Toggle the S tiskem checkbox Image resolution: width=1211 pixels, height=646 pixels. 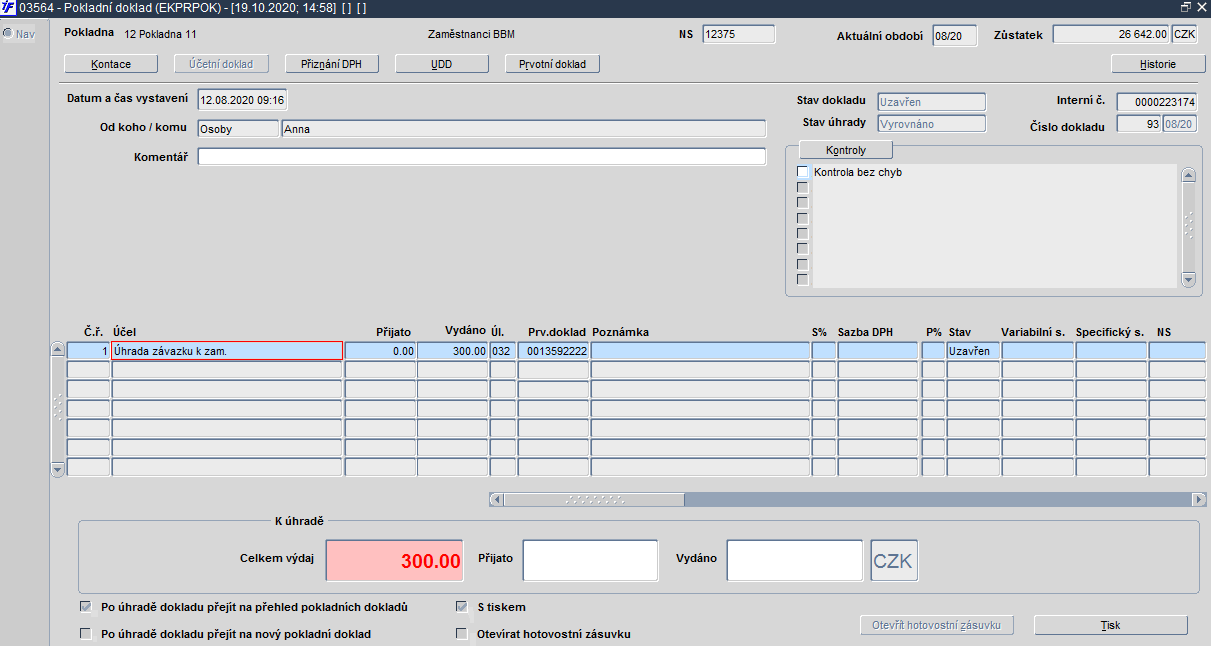(x=462, y=607)
